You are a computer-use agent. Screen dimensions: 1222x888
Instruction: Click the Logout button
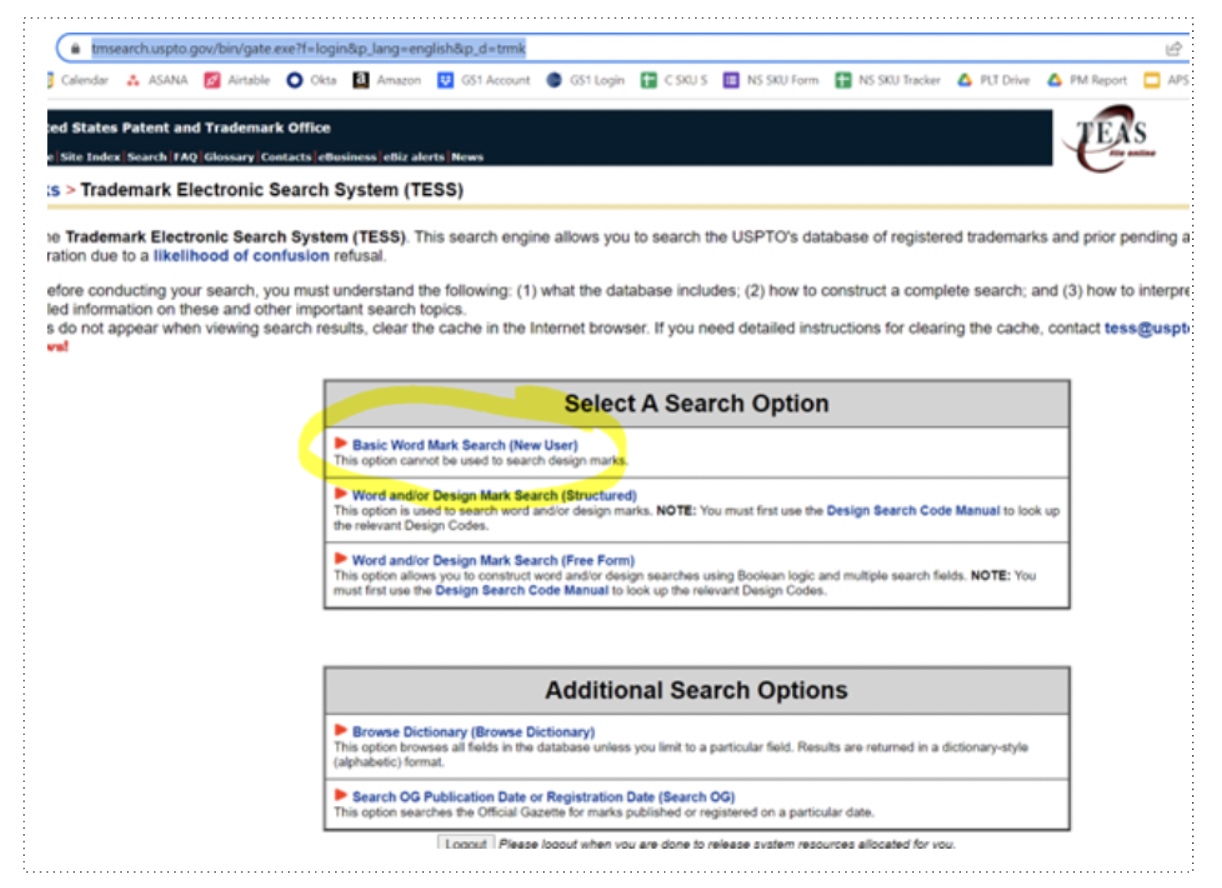coord(466,843)
